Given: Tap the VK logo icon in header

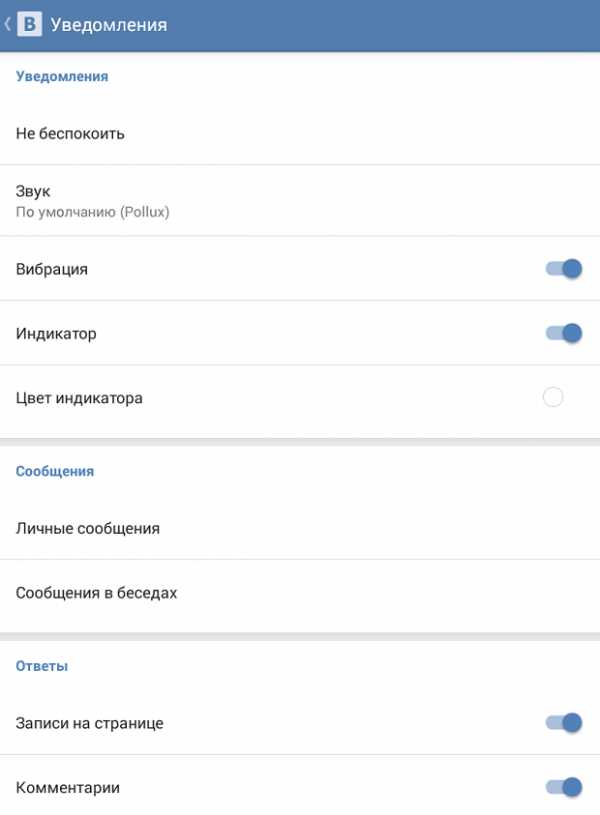Looking at the screenshot, I should (x=29, y=24).
